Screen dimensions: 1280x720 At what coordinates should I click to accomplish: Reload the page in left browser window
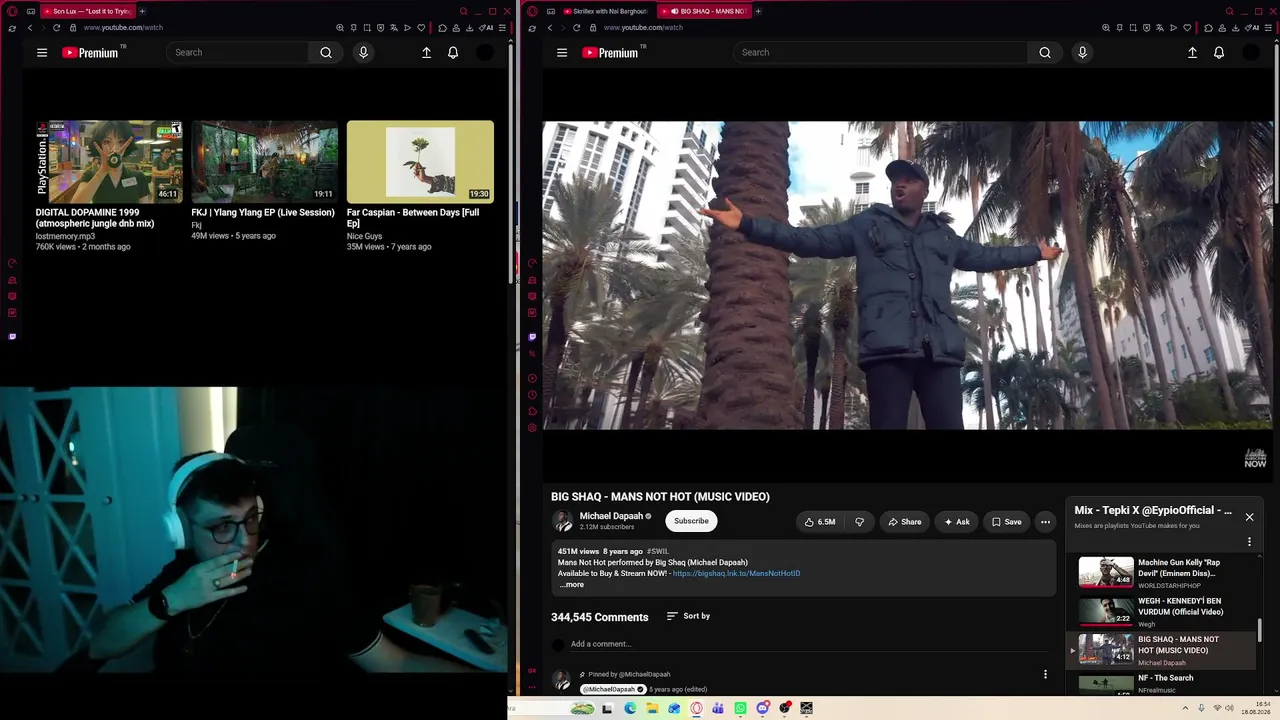(x=56, y=28)
